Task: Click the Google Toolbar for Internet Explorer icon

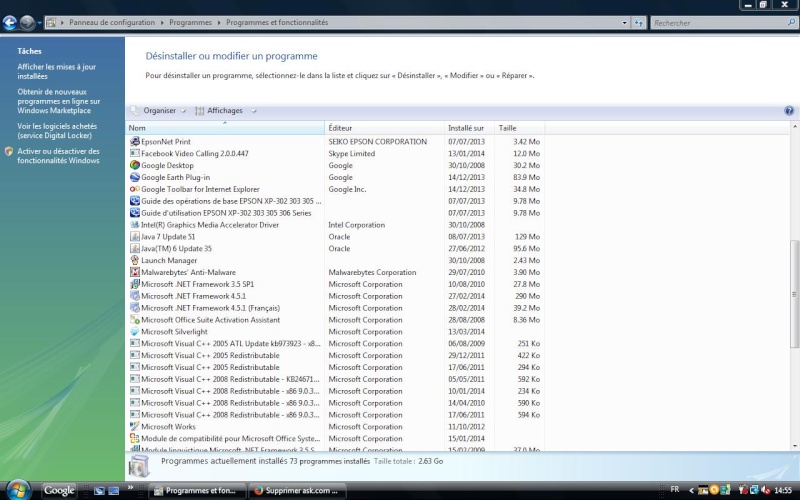Action: pos(135,189)
